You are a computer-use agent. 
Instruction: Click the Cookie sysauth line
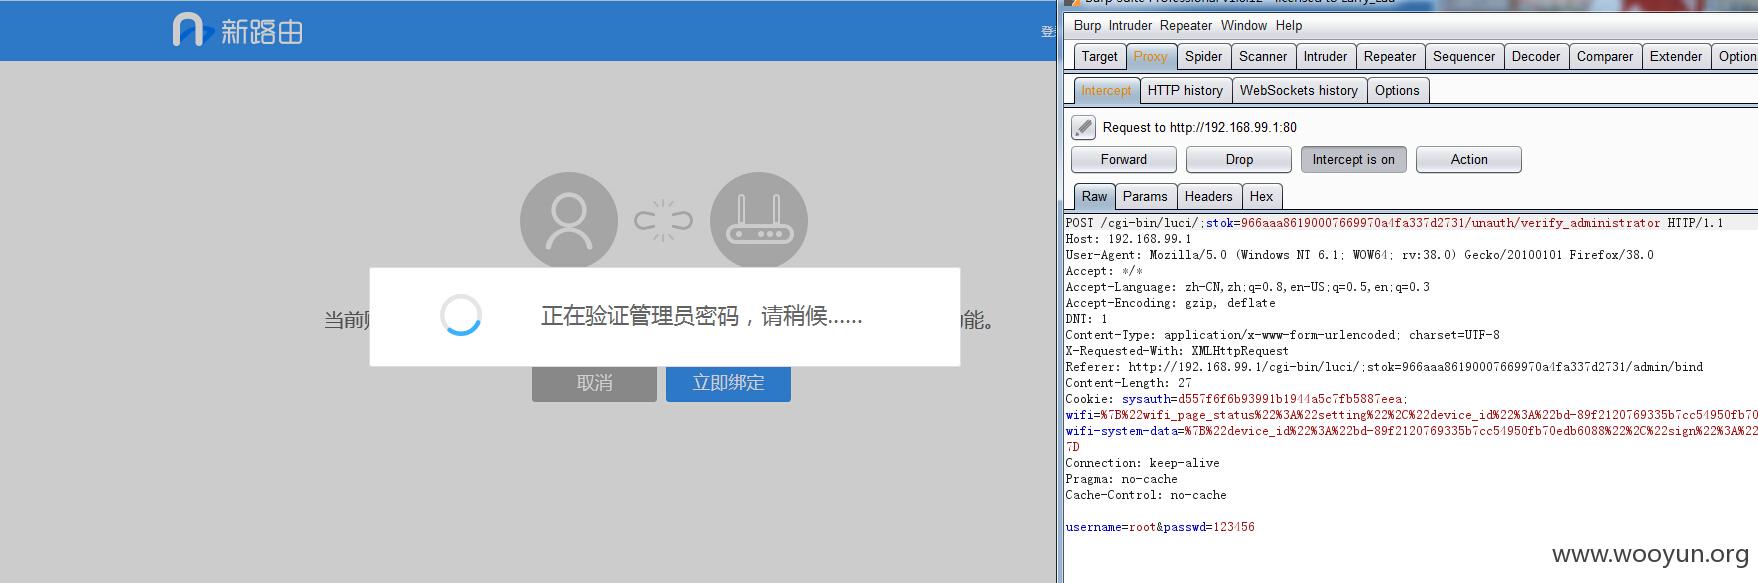pos(1236,399)
